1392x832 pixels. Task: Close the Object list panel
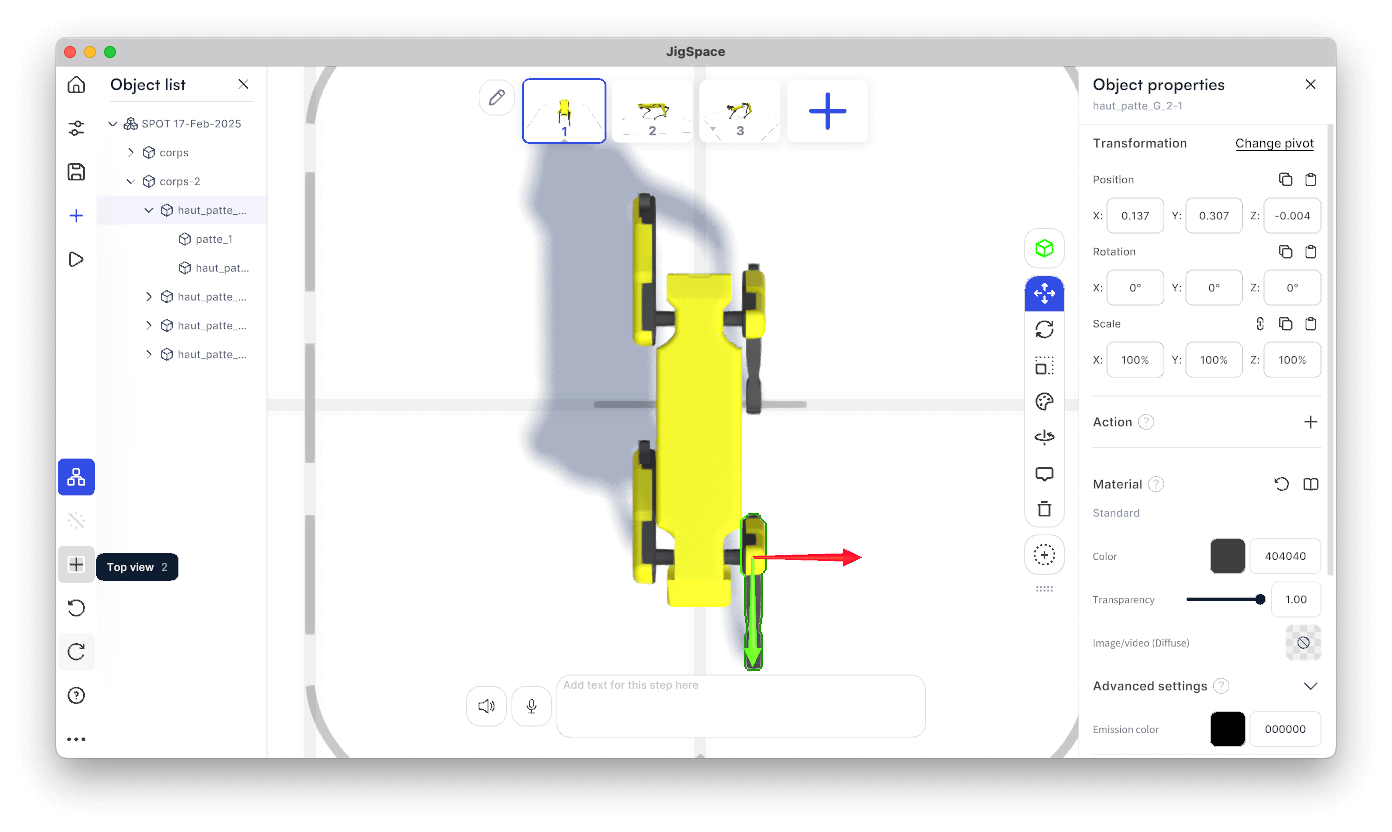tap(243, 85)
